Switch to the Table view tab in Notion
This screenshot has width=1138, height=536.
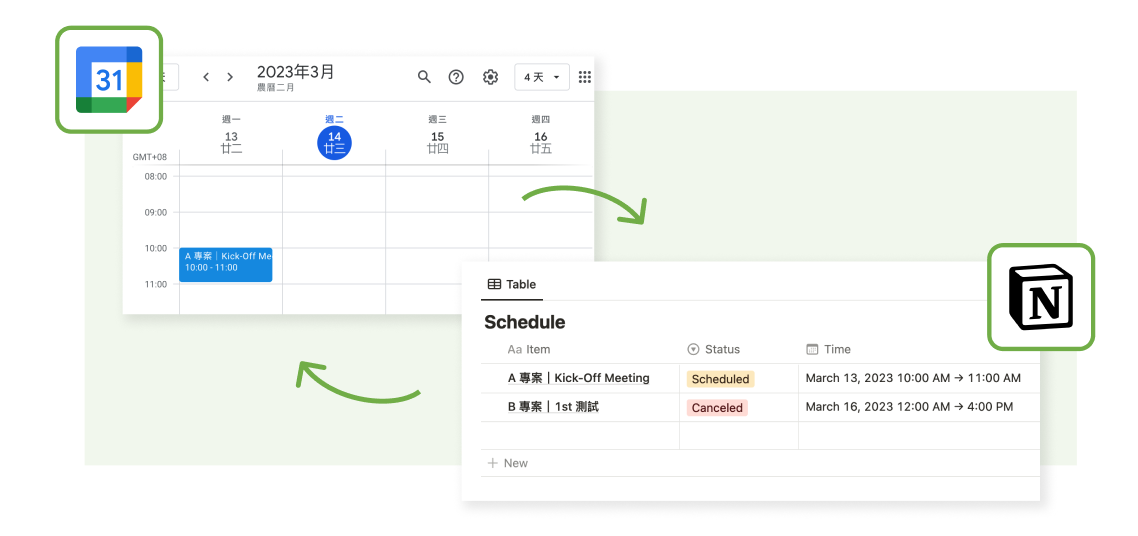point(512,284)
